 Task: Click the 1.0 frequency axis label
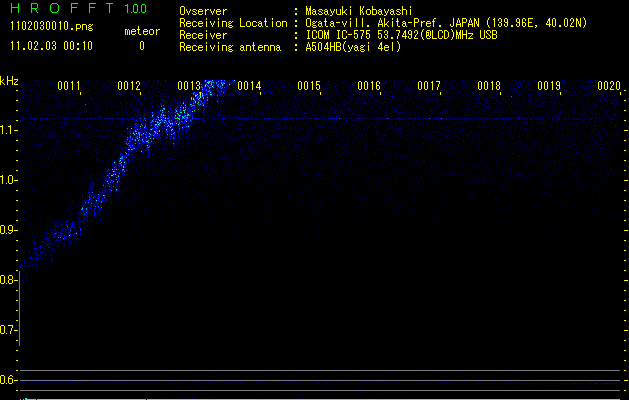8,180
